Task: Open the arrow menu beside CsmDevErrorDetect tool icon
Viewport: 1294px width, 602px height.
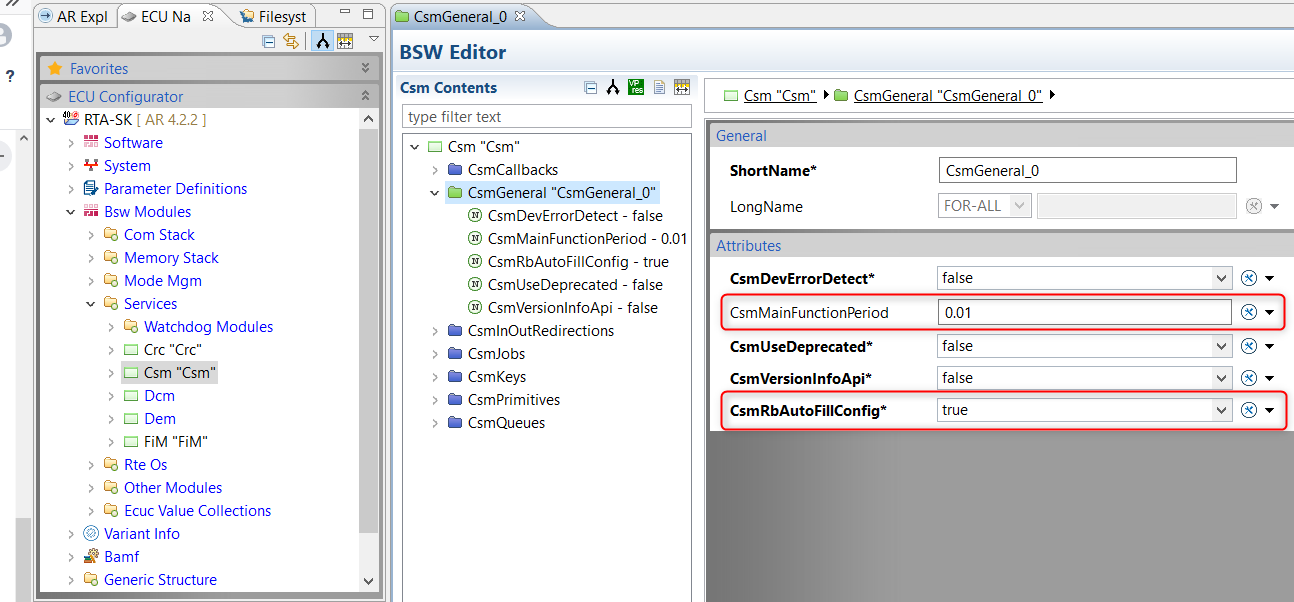Action: [x=1270, y=279]
